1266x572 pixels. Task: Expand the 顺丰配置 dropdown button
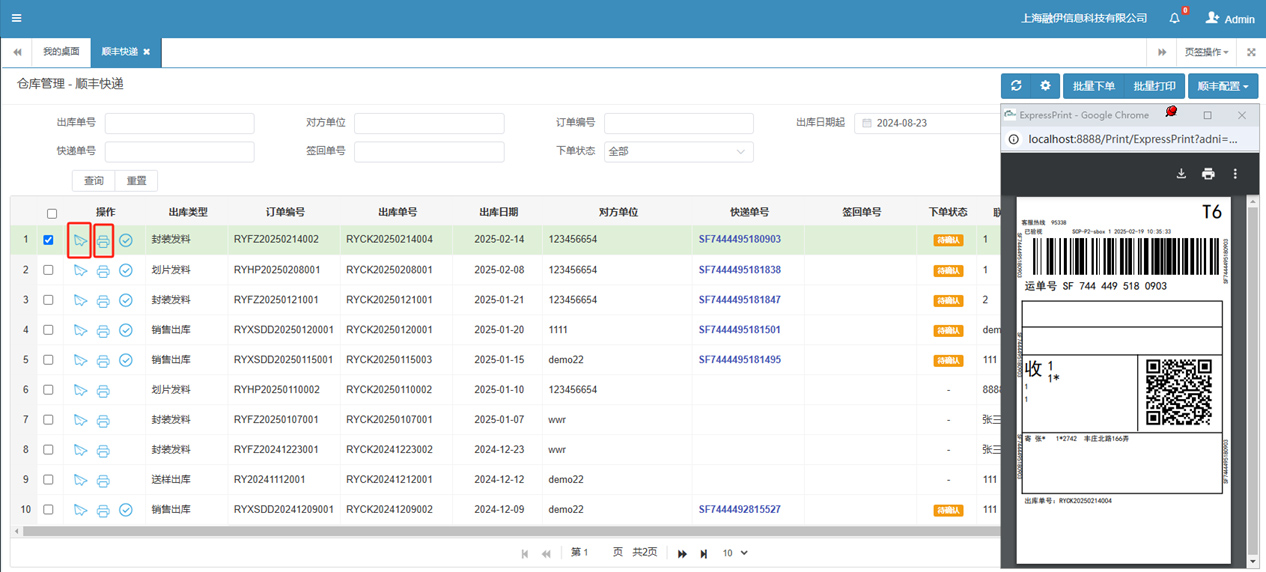point(1223,86)
